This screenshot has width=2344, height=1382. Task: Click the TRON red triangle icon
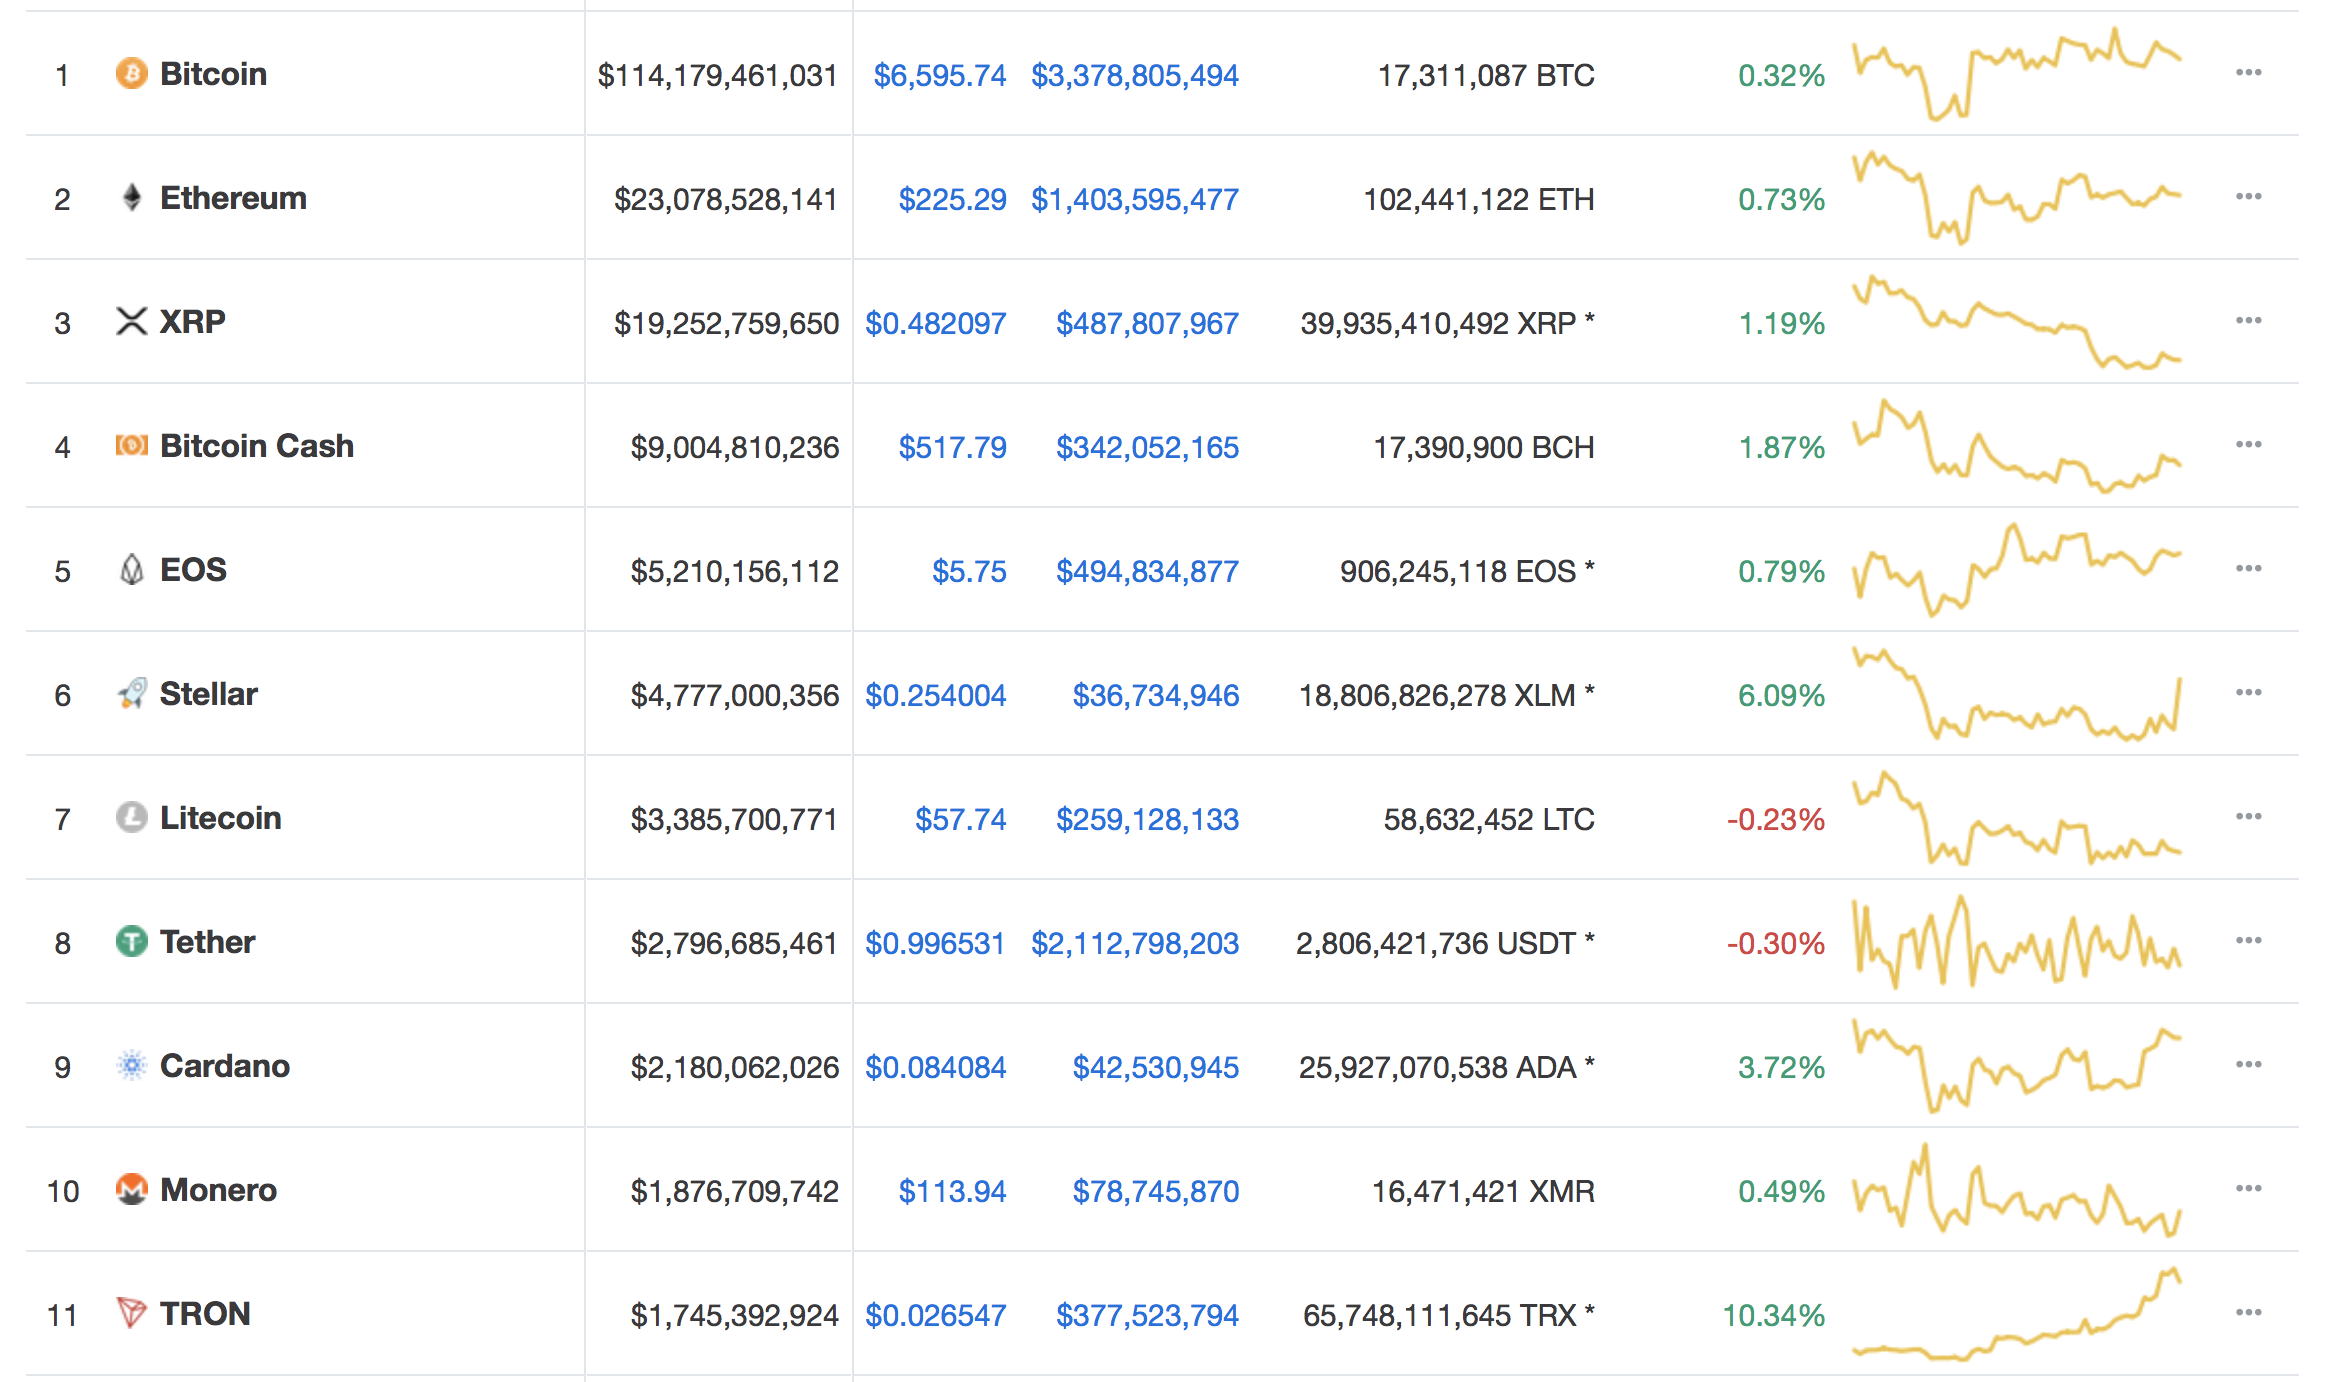(131, 1313)
